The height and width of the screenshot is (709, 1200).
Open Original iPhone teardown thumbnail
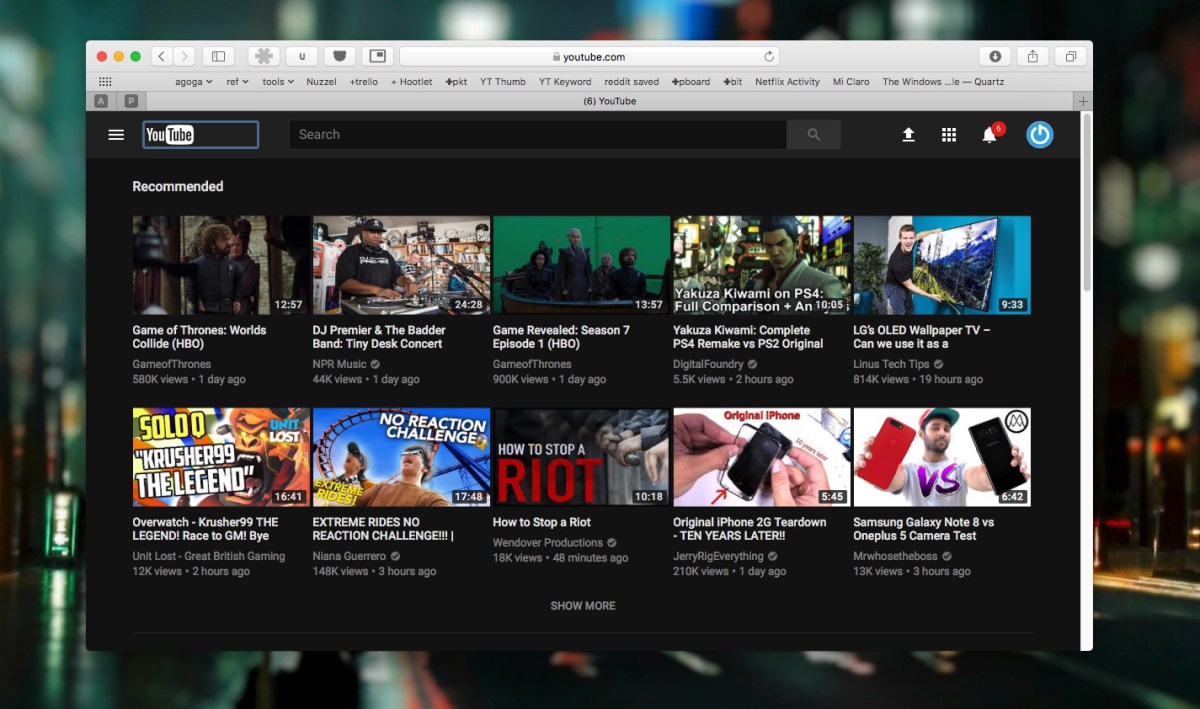pos(762,457)
